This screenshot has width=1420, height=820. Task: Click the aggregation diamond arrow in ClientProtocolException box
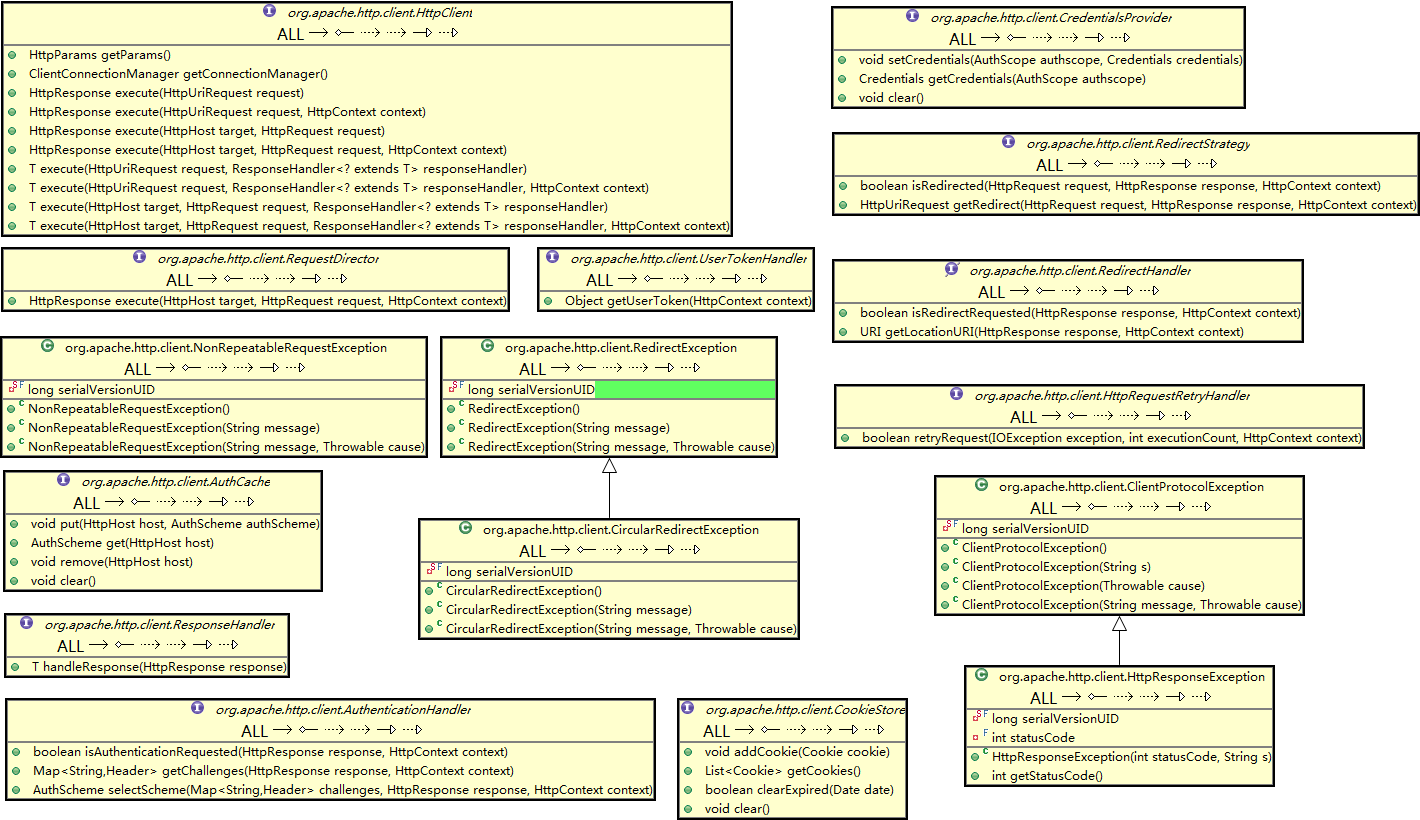click(1099, 507)
